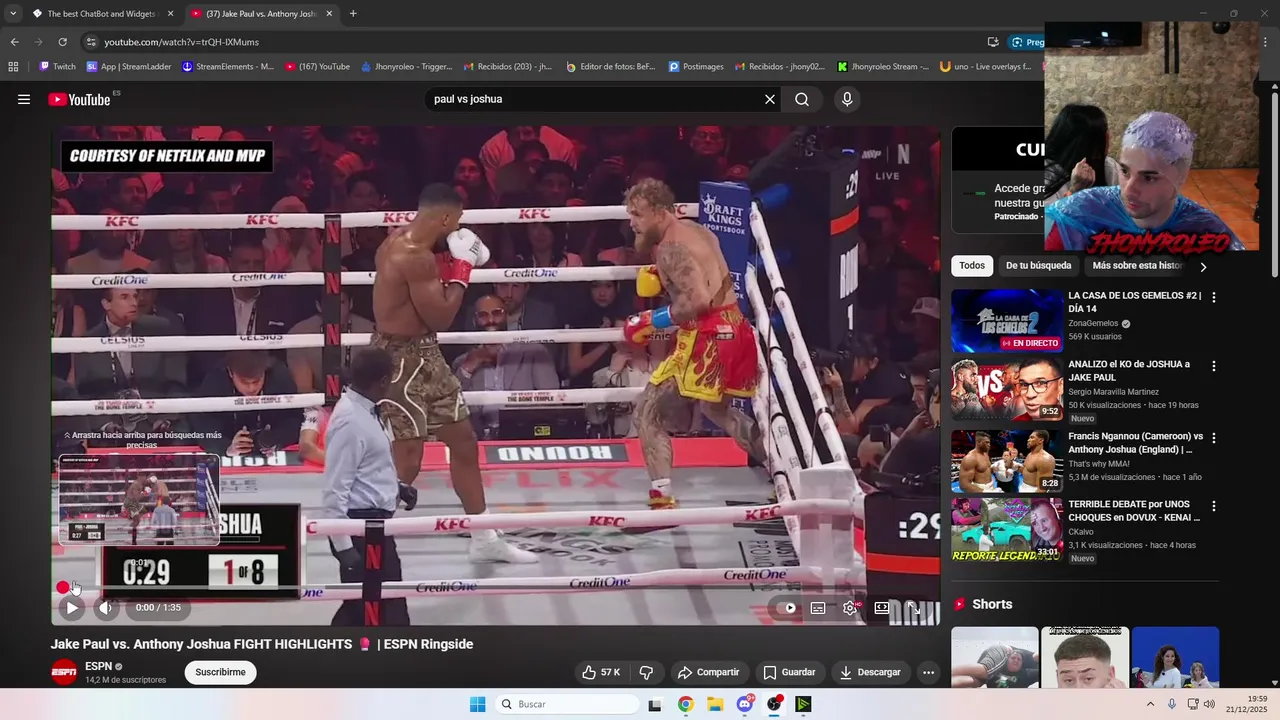Show more filter chips with arrow
1280x720 pixels.
(x=1203, y=267)
